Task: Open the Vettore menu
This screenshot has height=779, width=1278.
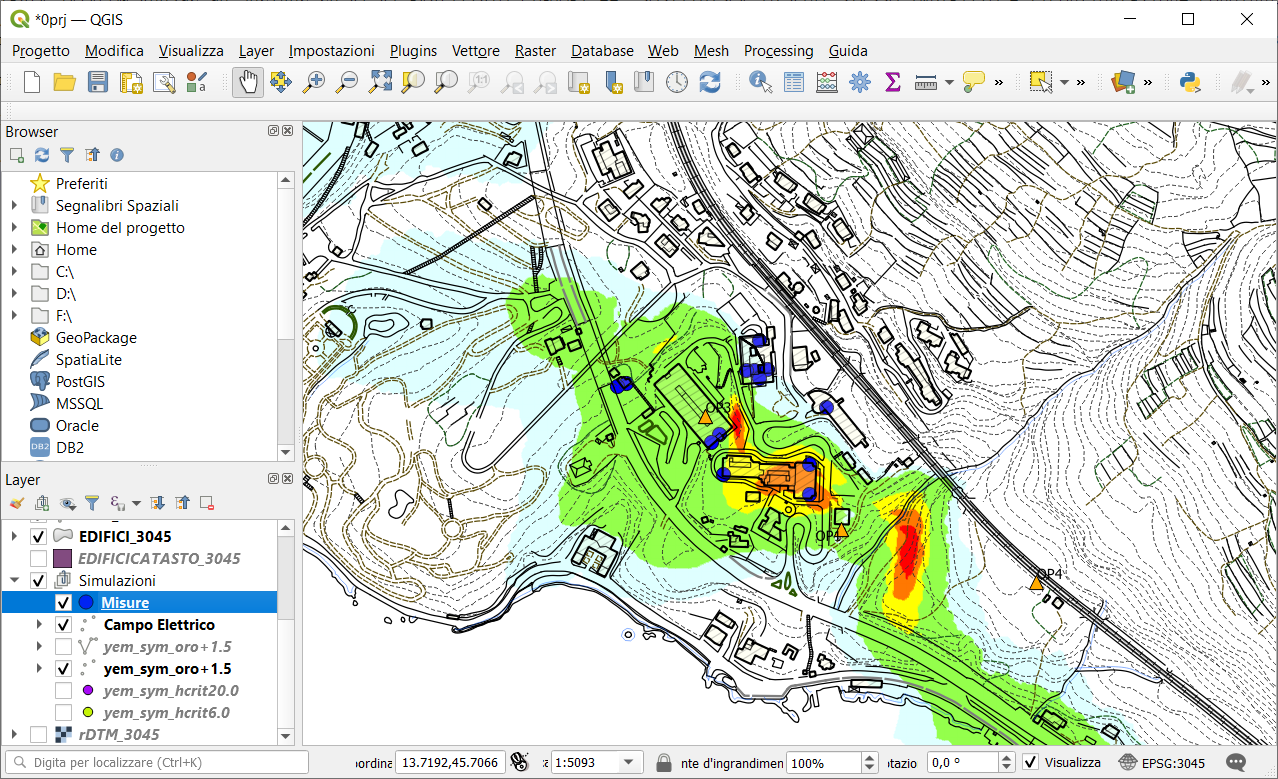Action: pos(475,51)
